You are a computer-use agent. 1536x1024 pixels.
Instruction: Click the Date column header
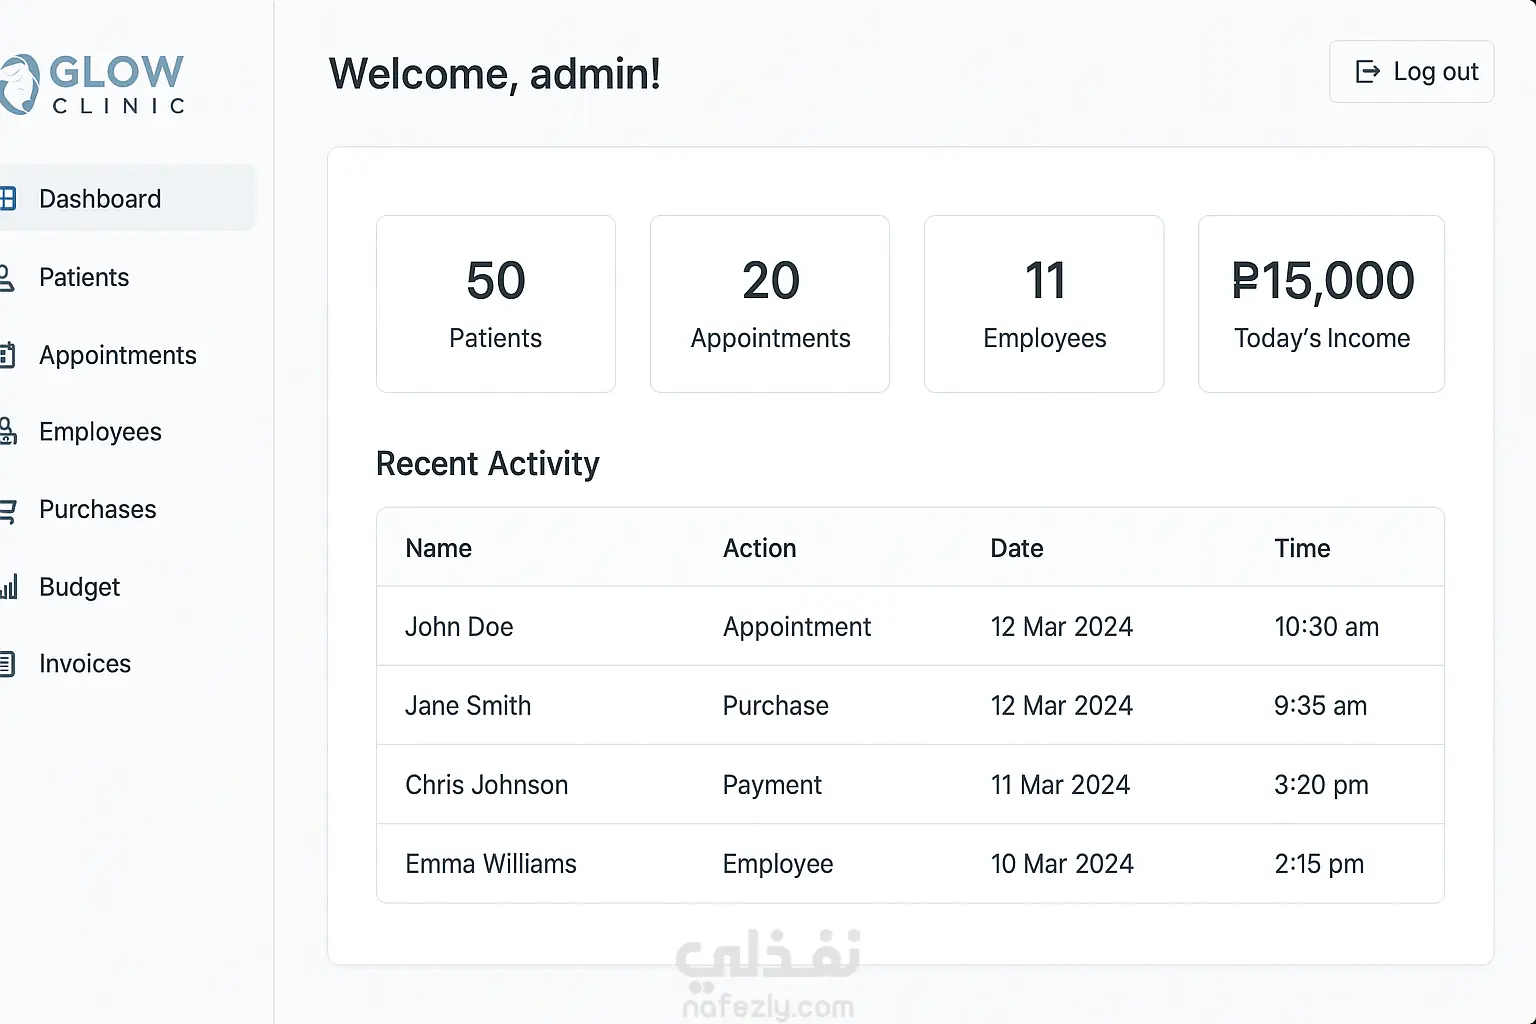tap(1017, 548)
